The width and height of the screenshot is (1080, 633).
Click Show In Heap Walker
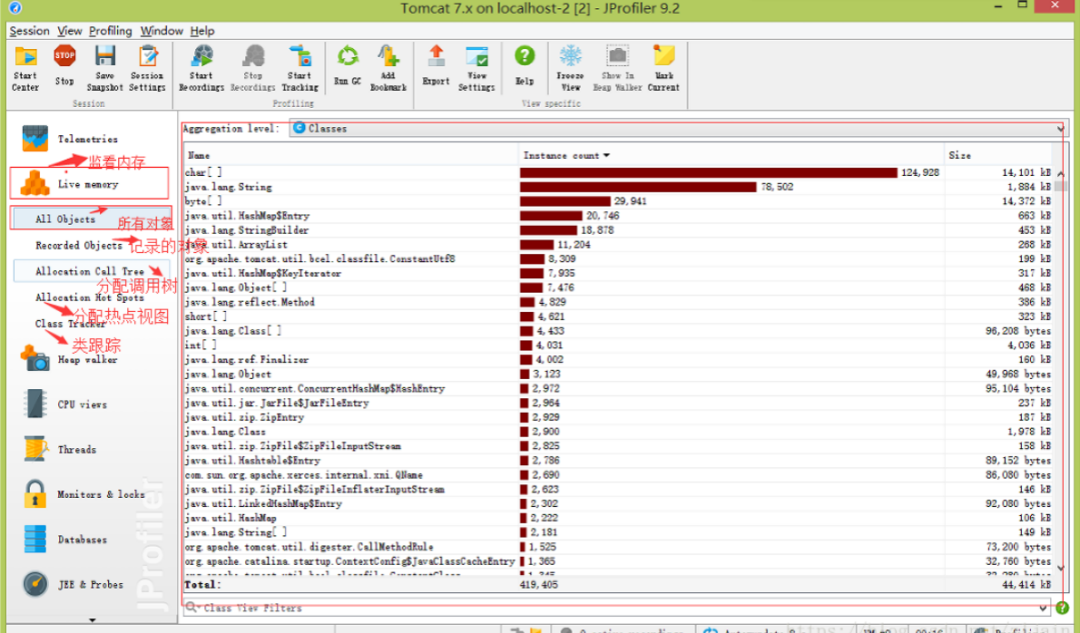coord(617,68)
